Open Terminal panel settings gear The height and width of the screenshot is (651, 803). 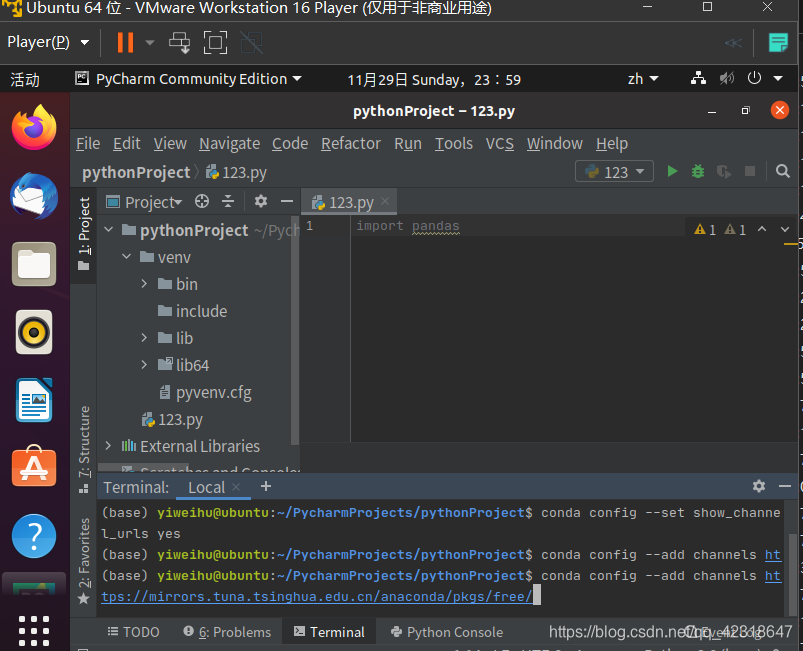tap(759, 486)
